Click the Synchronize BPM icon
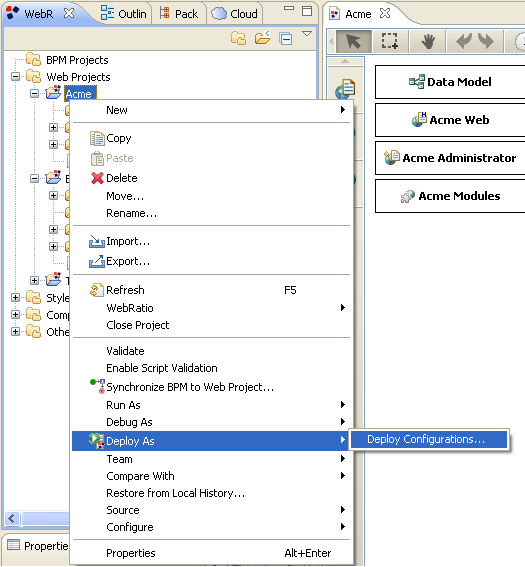Image resolution: width=525 pixels, height=567 pixels. [98, 386]
